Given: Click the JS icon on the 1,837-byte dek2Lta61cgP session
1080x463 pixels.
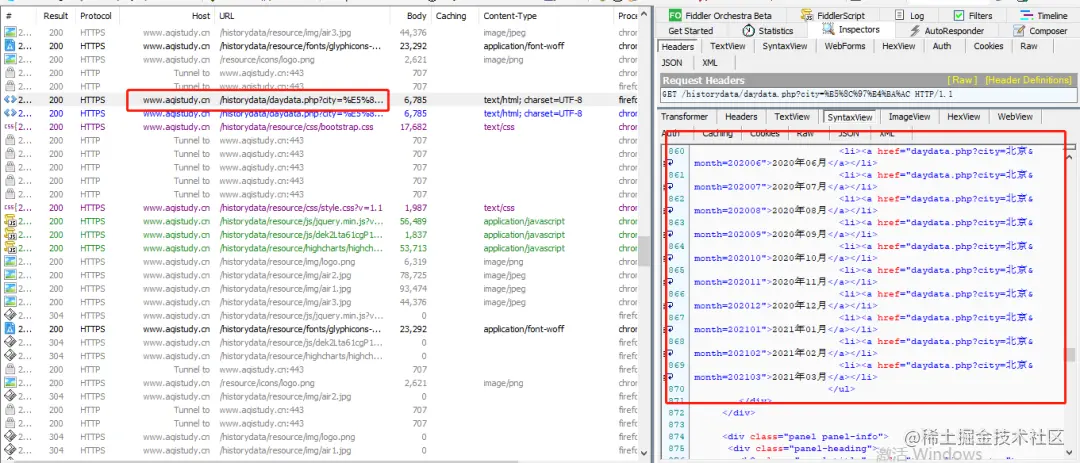Looking at the screenshot, I should [x=10, y=235].
